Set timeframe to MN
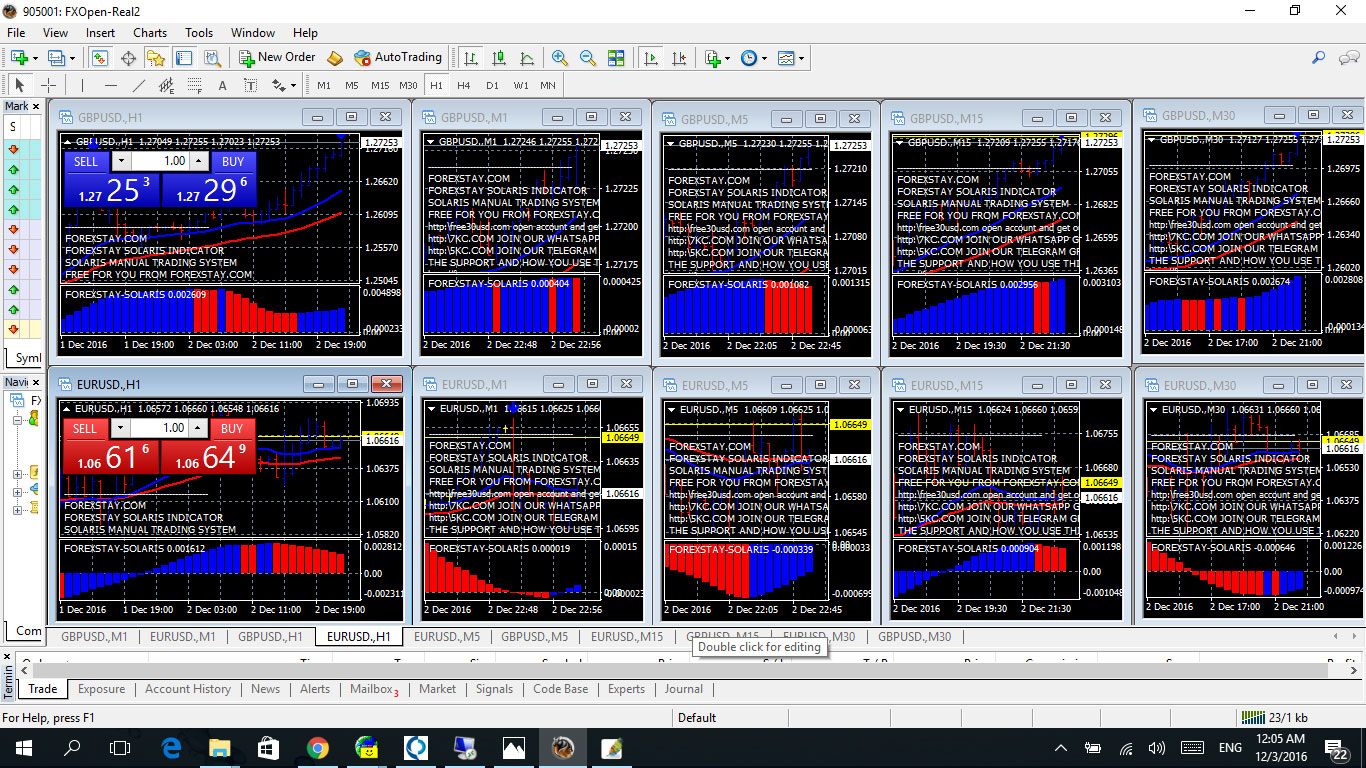 (x=548, y=85)
